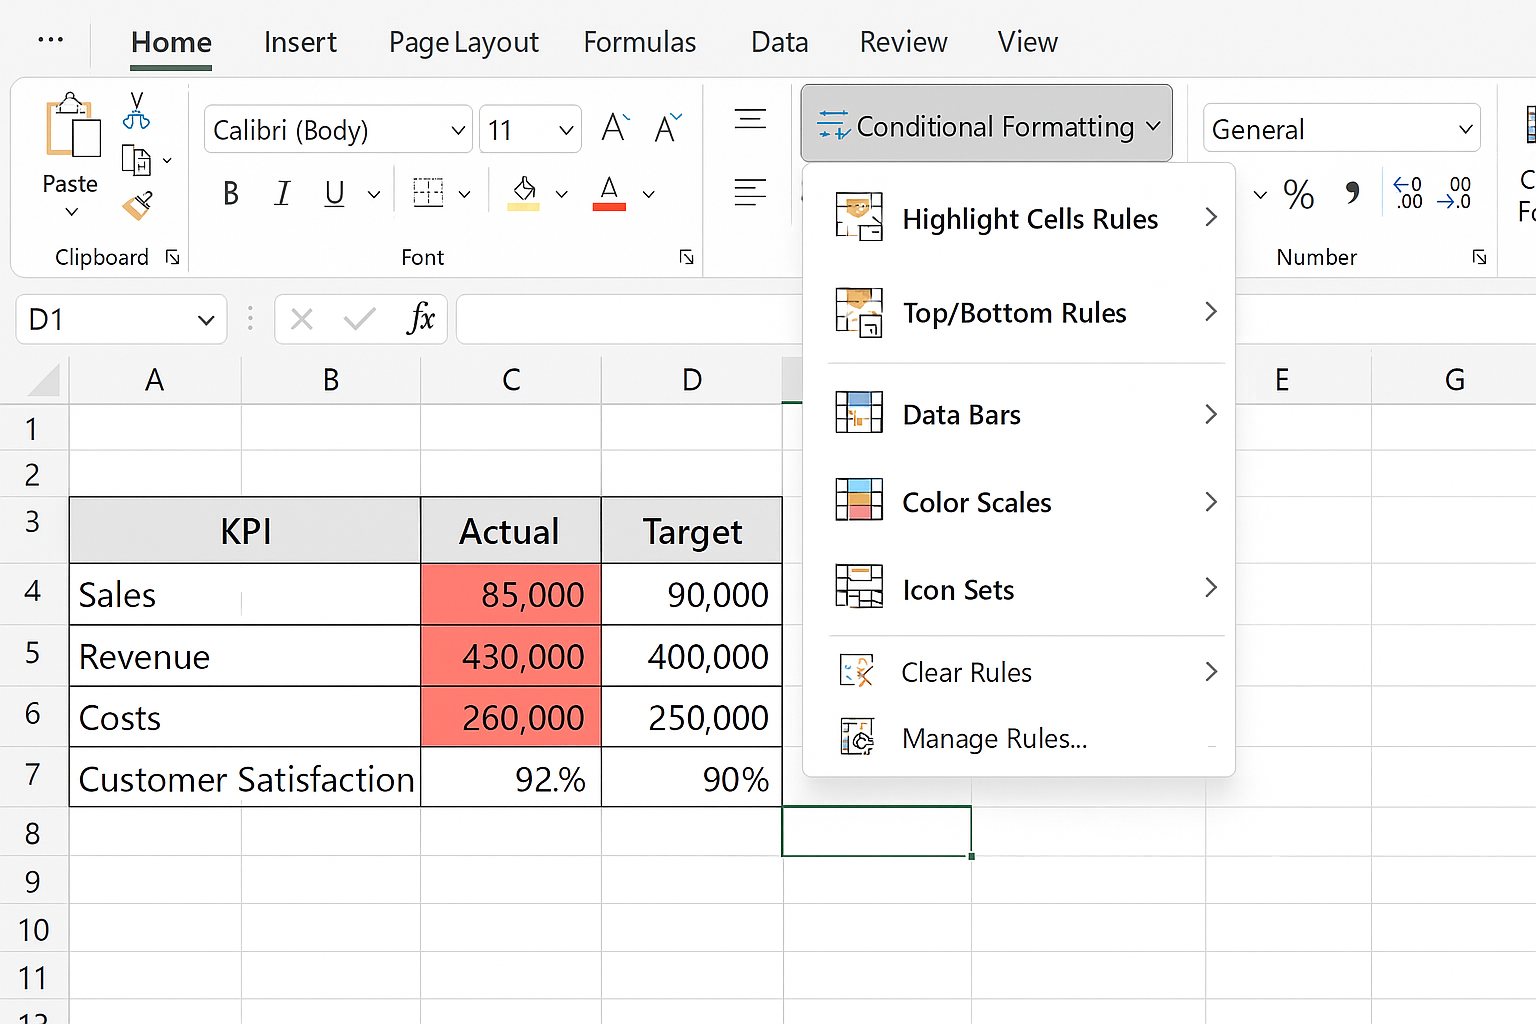1536x1024 pixels.
Task: Decrease font size icon
Action: [668, 128]
